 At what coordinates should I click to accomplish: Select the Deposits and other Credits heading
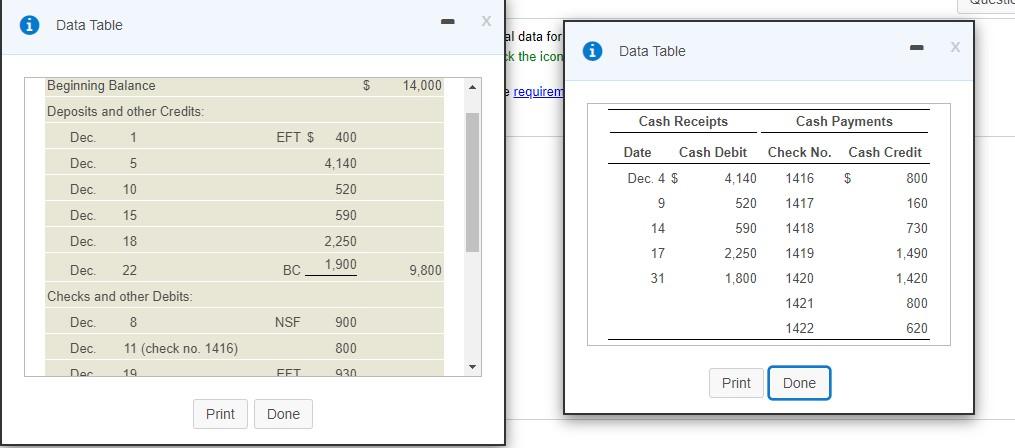pos(126,111)
